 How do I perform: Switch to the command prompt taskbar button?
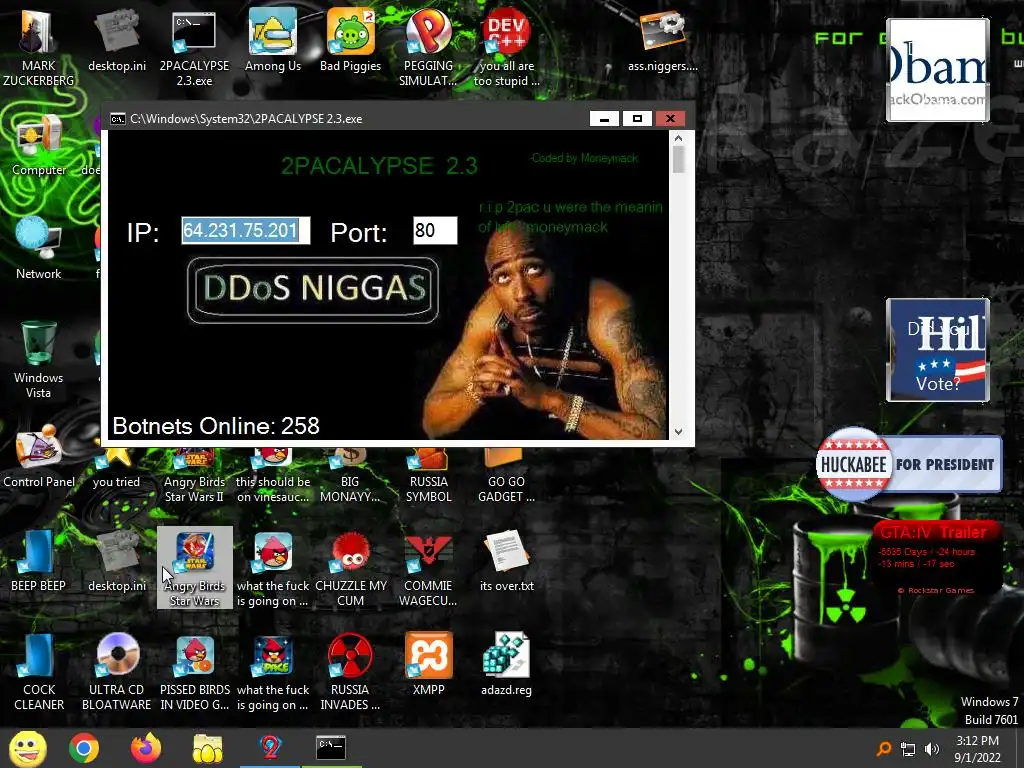tap(331, 748)
